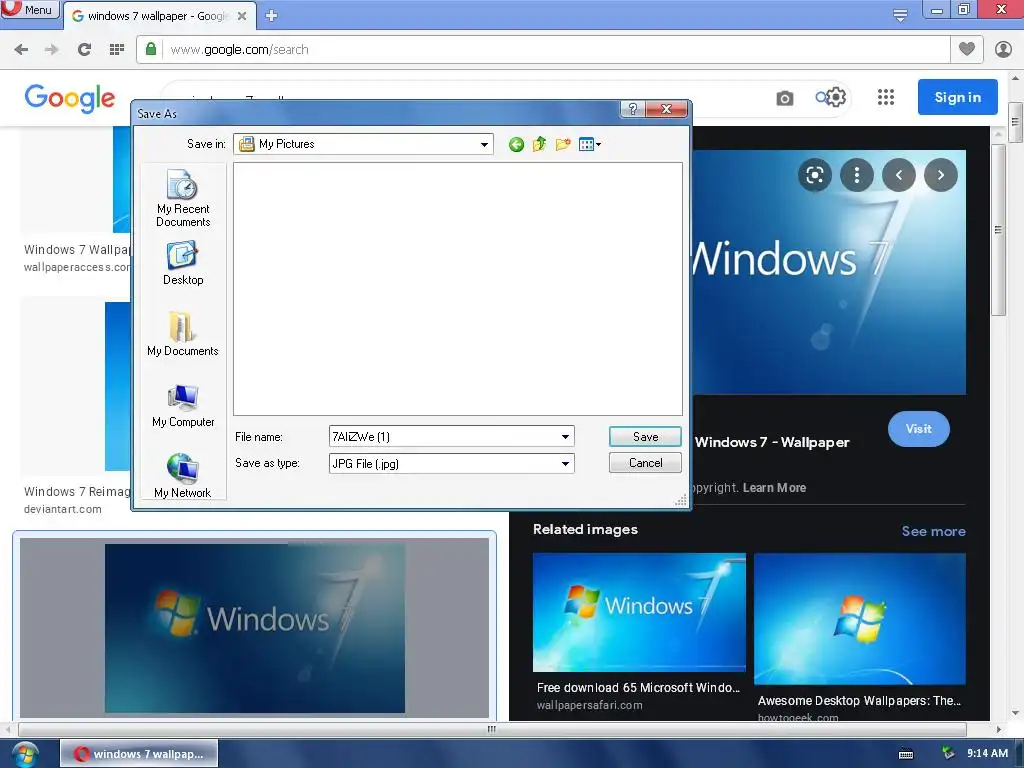Viewport: 1024px width, 768px height.
Task: Open the Opera tab menu icon
Action: (900, 16)
